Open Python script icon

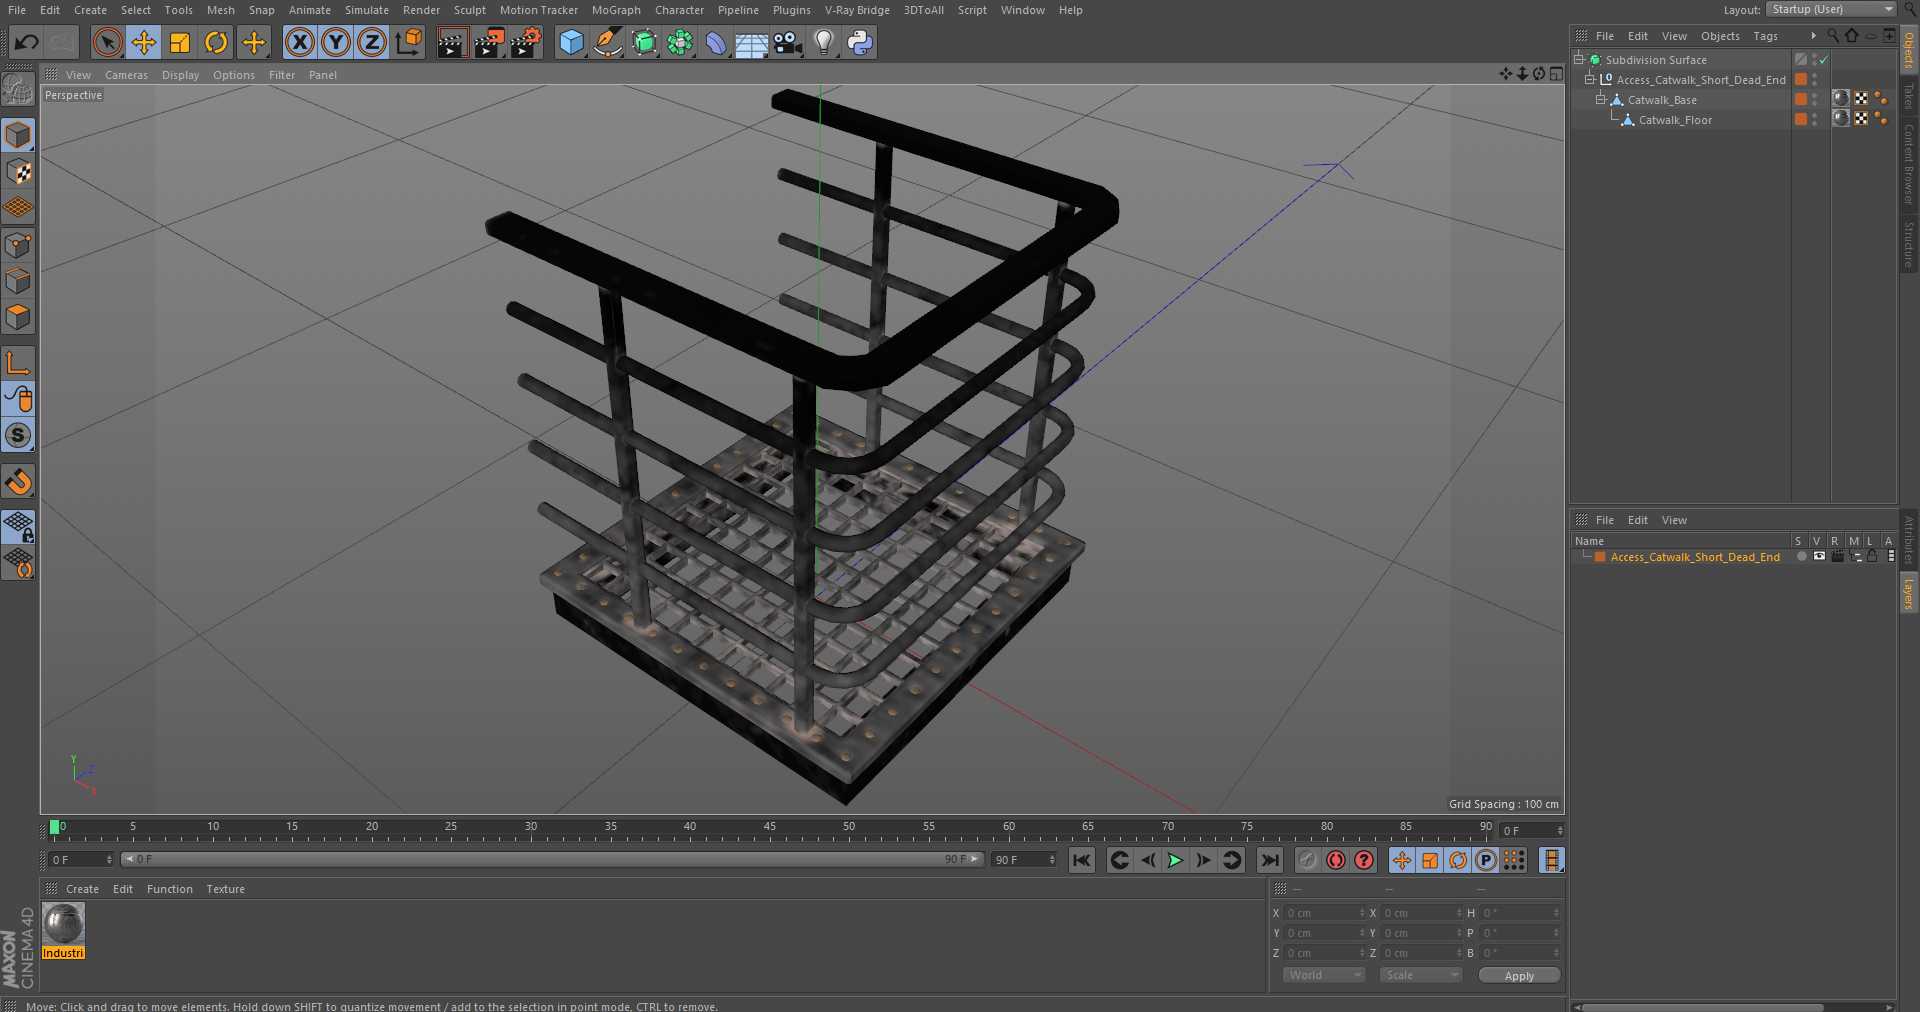[x=860, y=42]
